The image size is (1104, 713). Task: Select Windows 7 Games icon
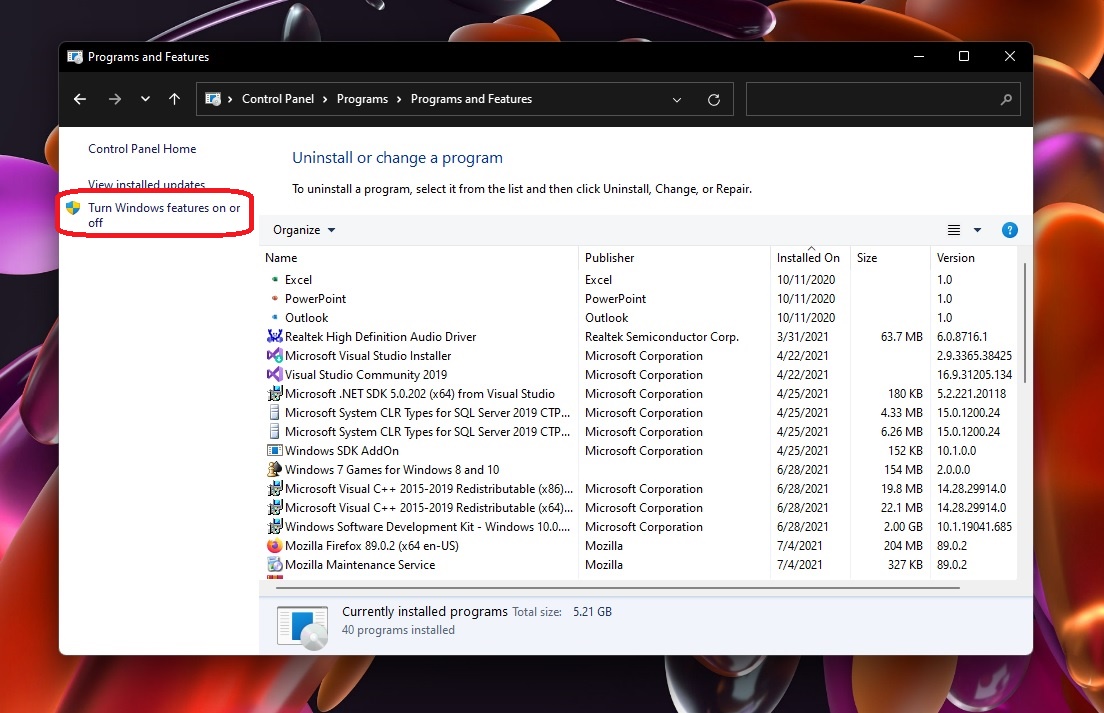(275, 469)
